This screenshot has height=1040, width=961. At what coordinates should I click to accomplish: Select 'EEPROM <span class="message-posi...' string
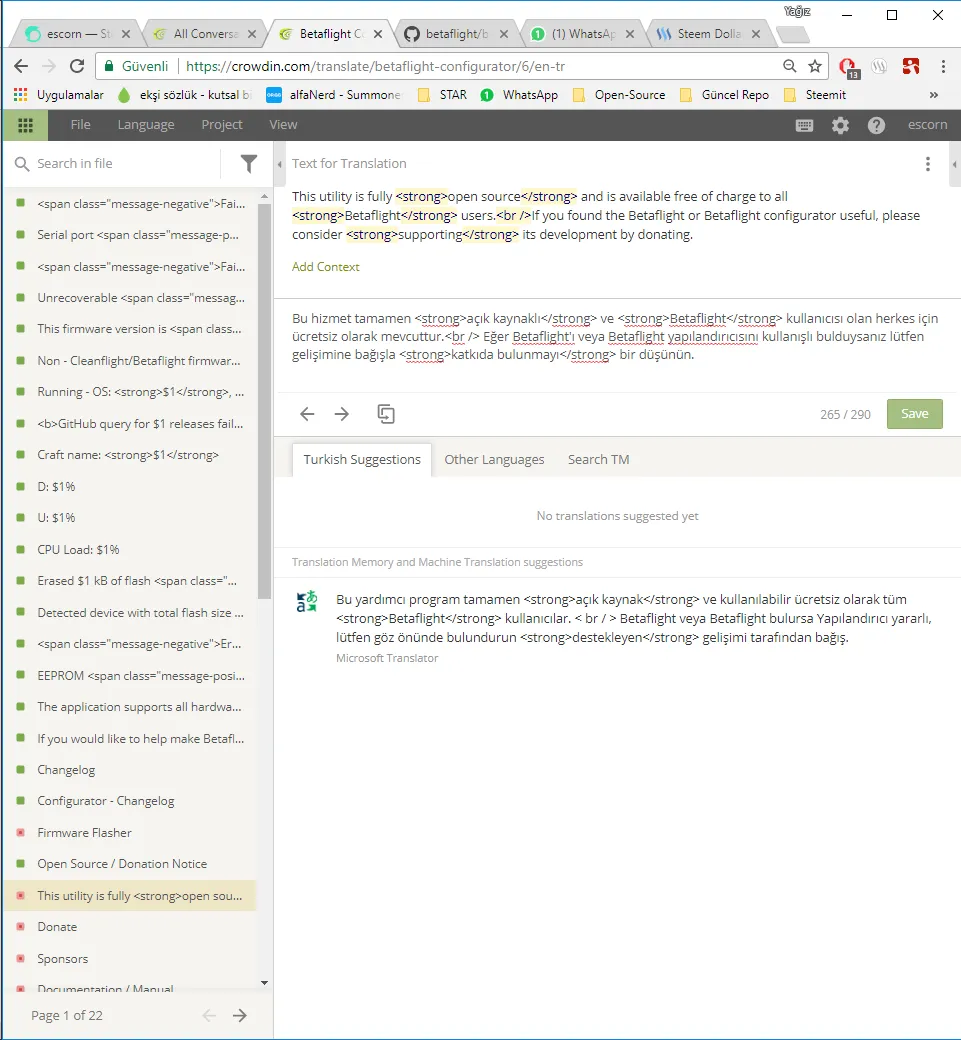131,675
